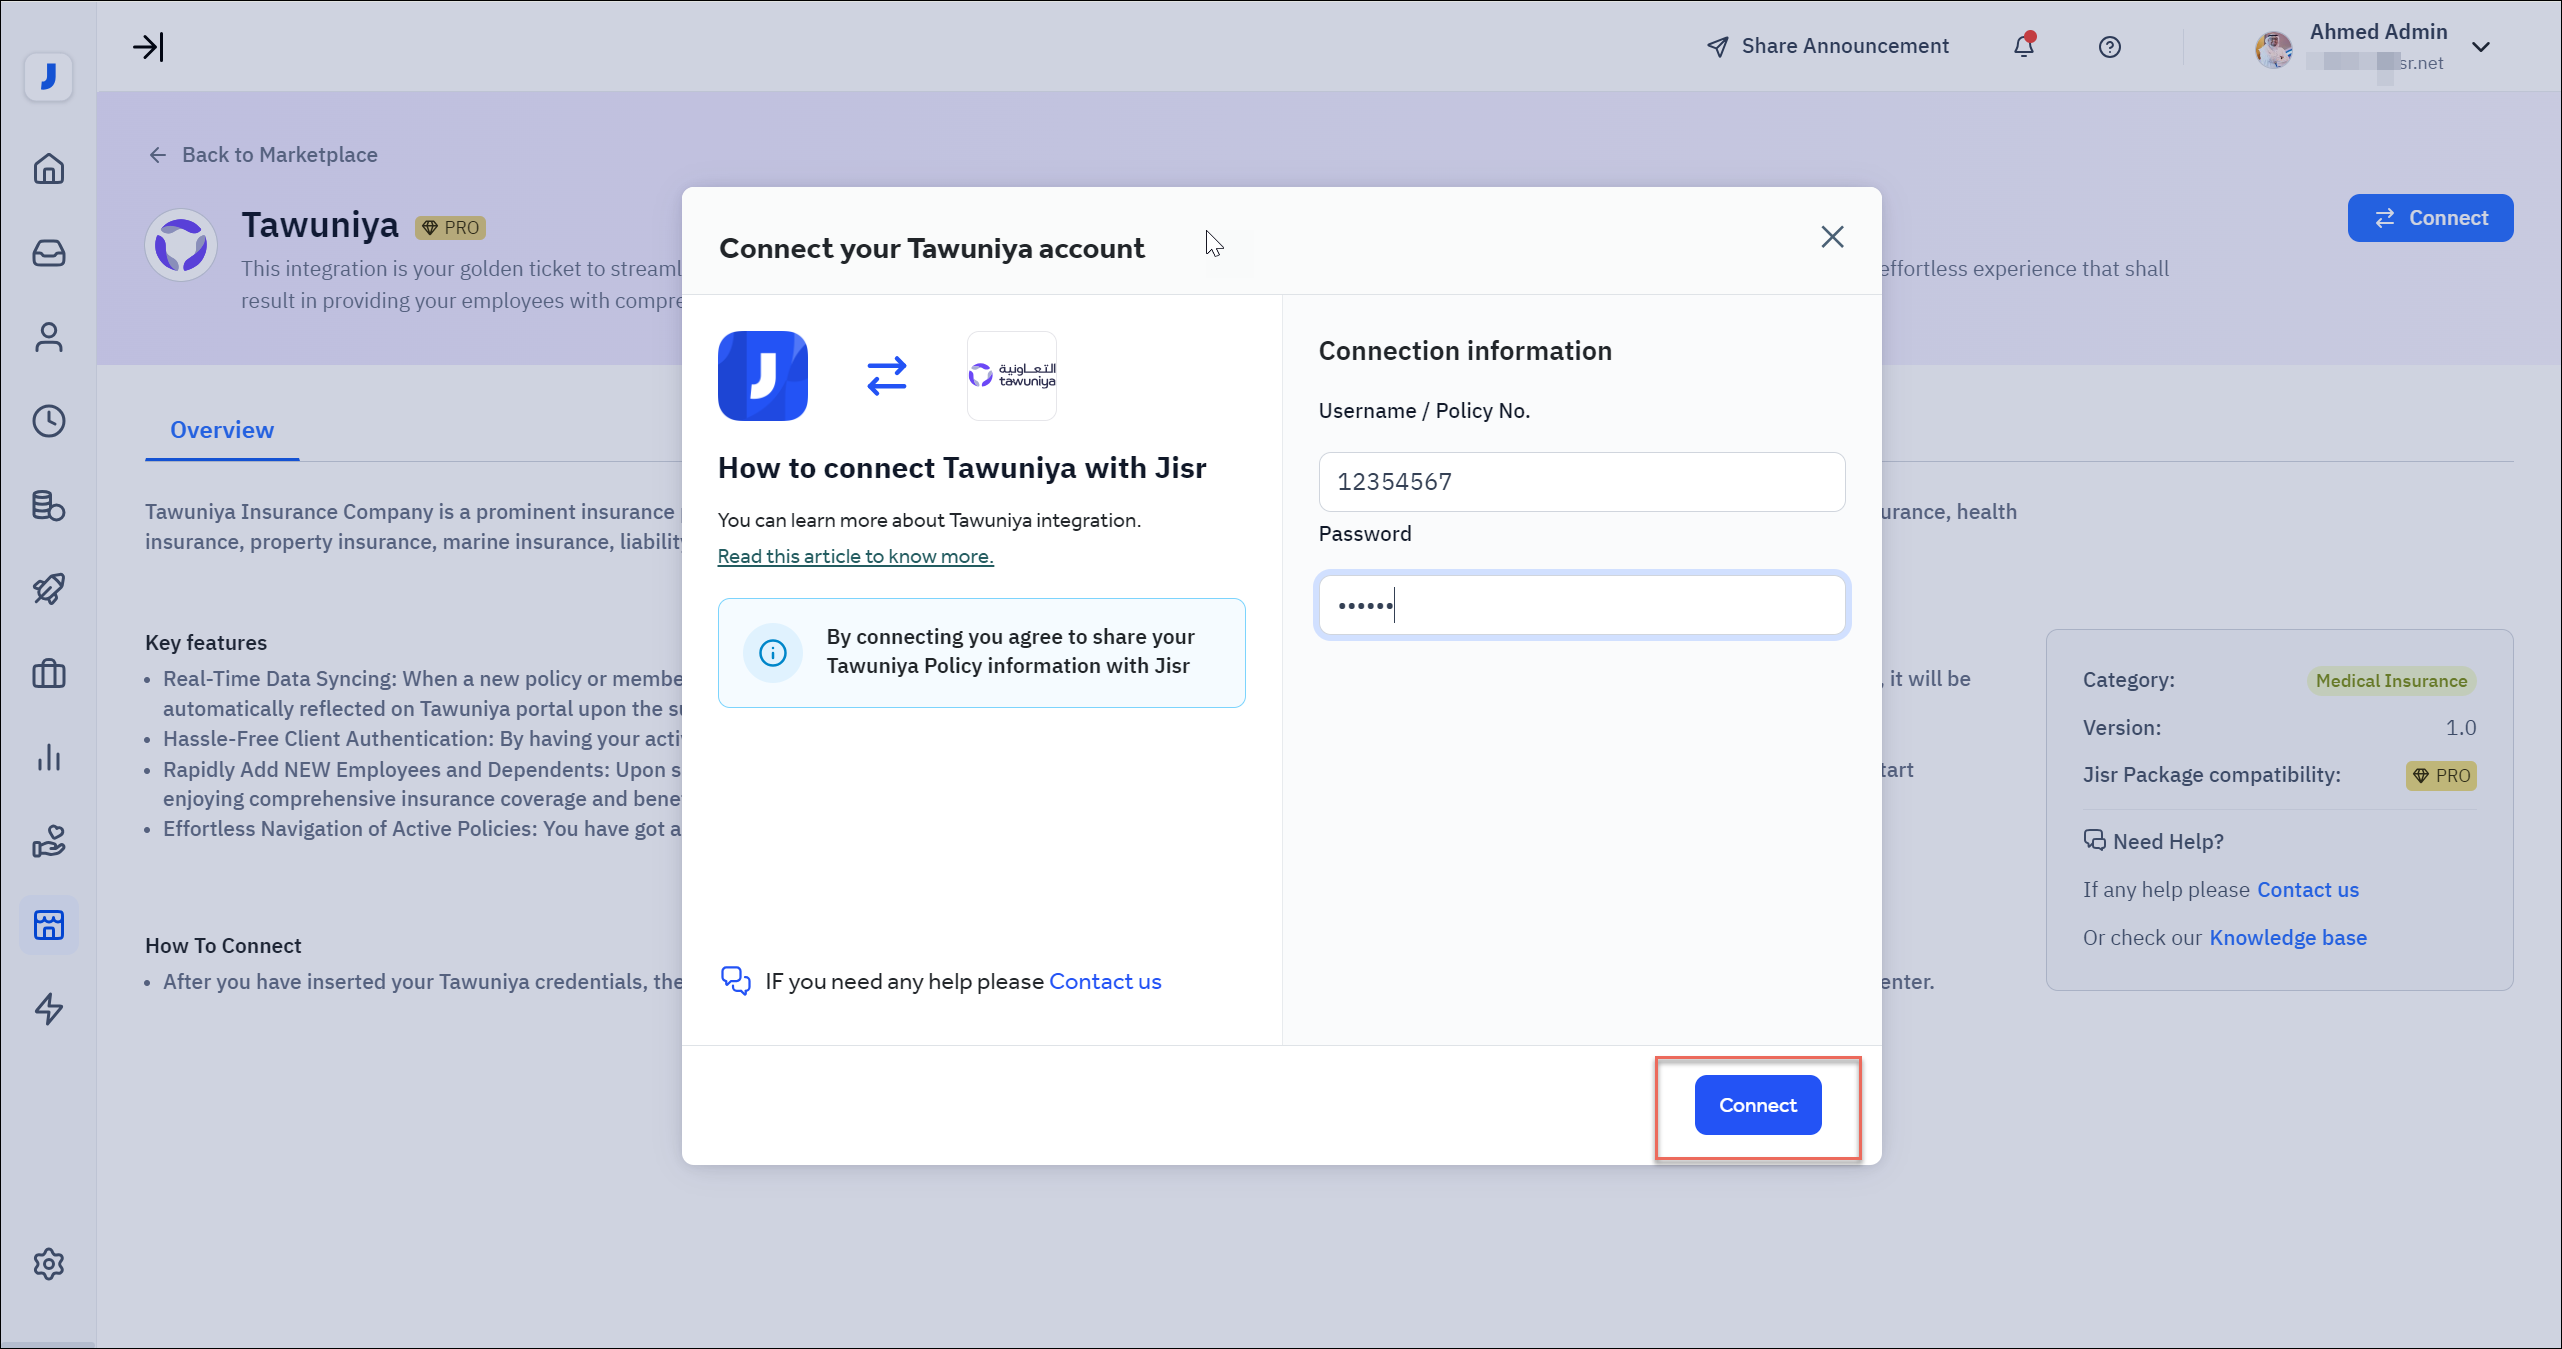Open Settings gear in sidebar

(48, 1264)
